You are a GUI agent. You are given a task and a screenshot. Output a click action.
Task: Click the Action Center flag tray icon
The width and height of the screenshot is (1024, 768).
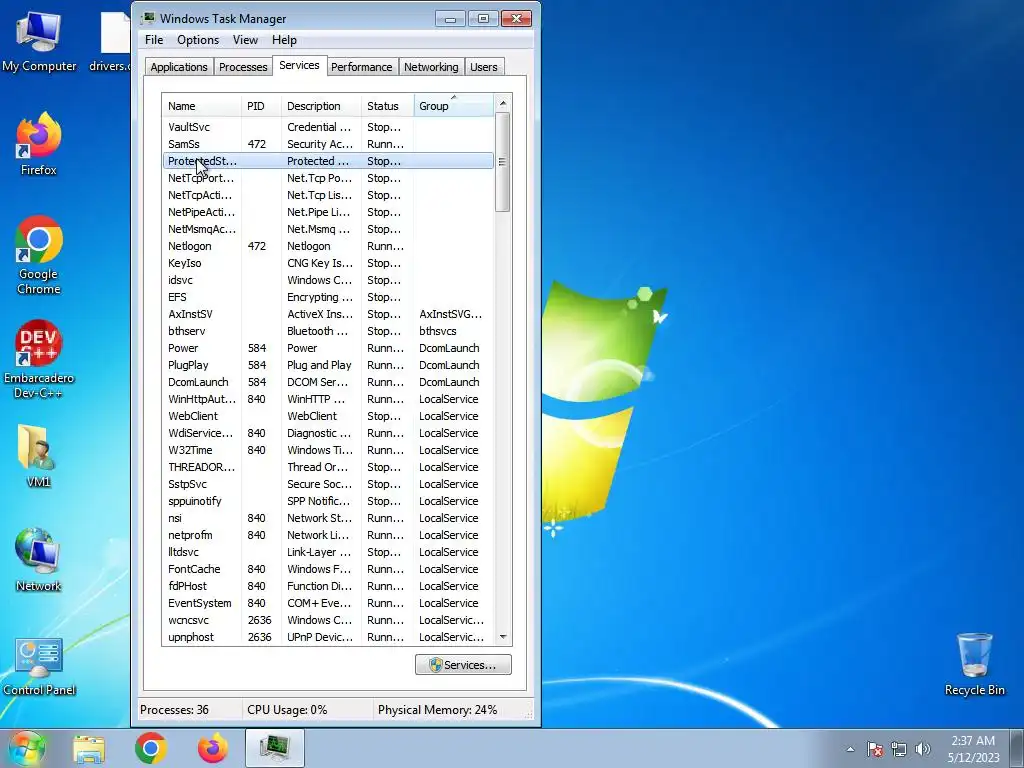pyautogui.click(x=875, y=749)
